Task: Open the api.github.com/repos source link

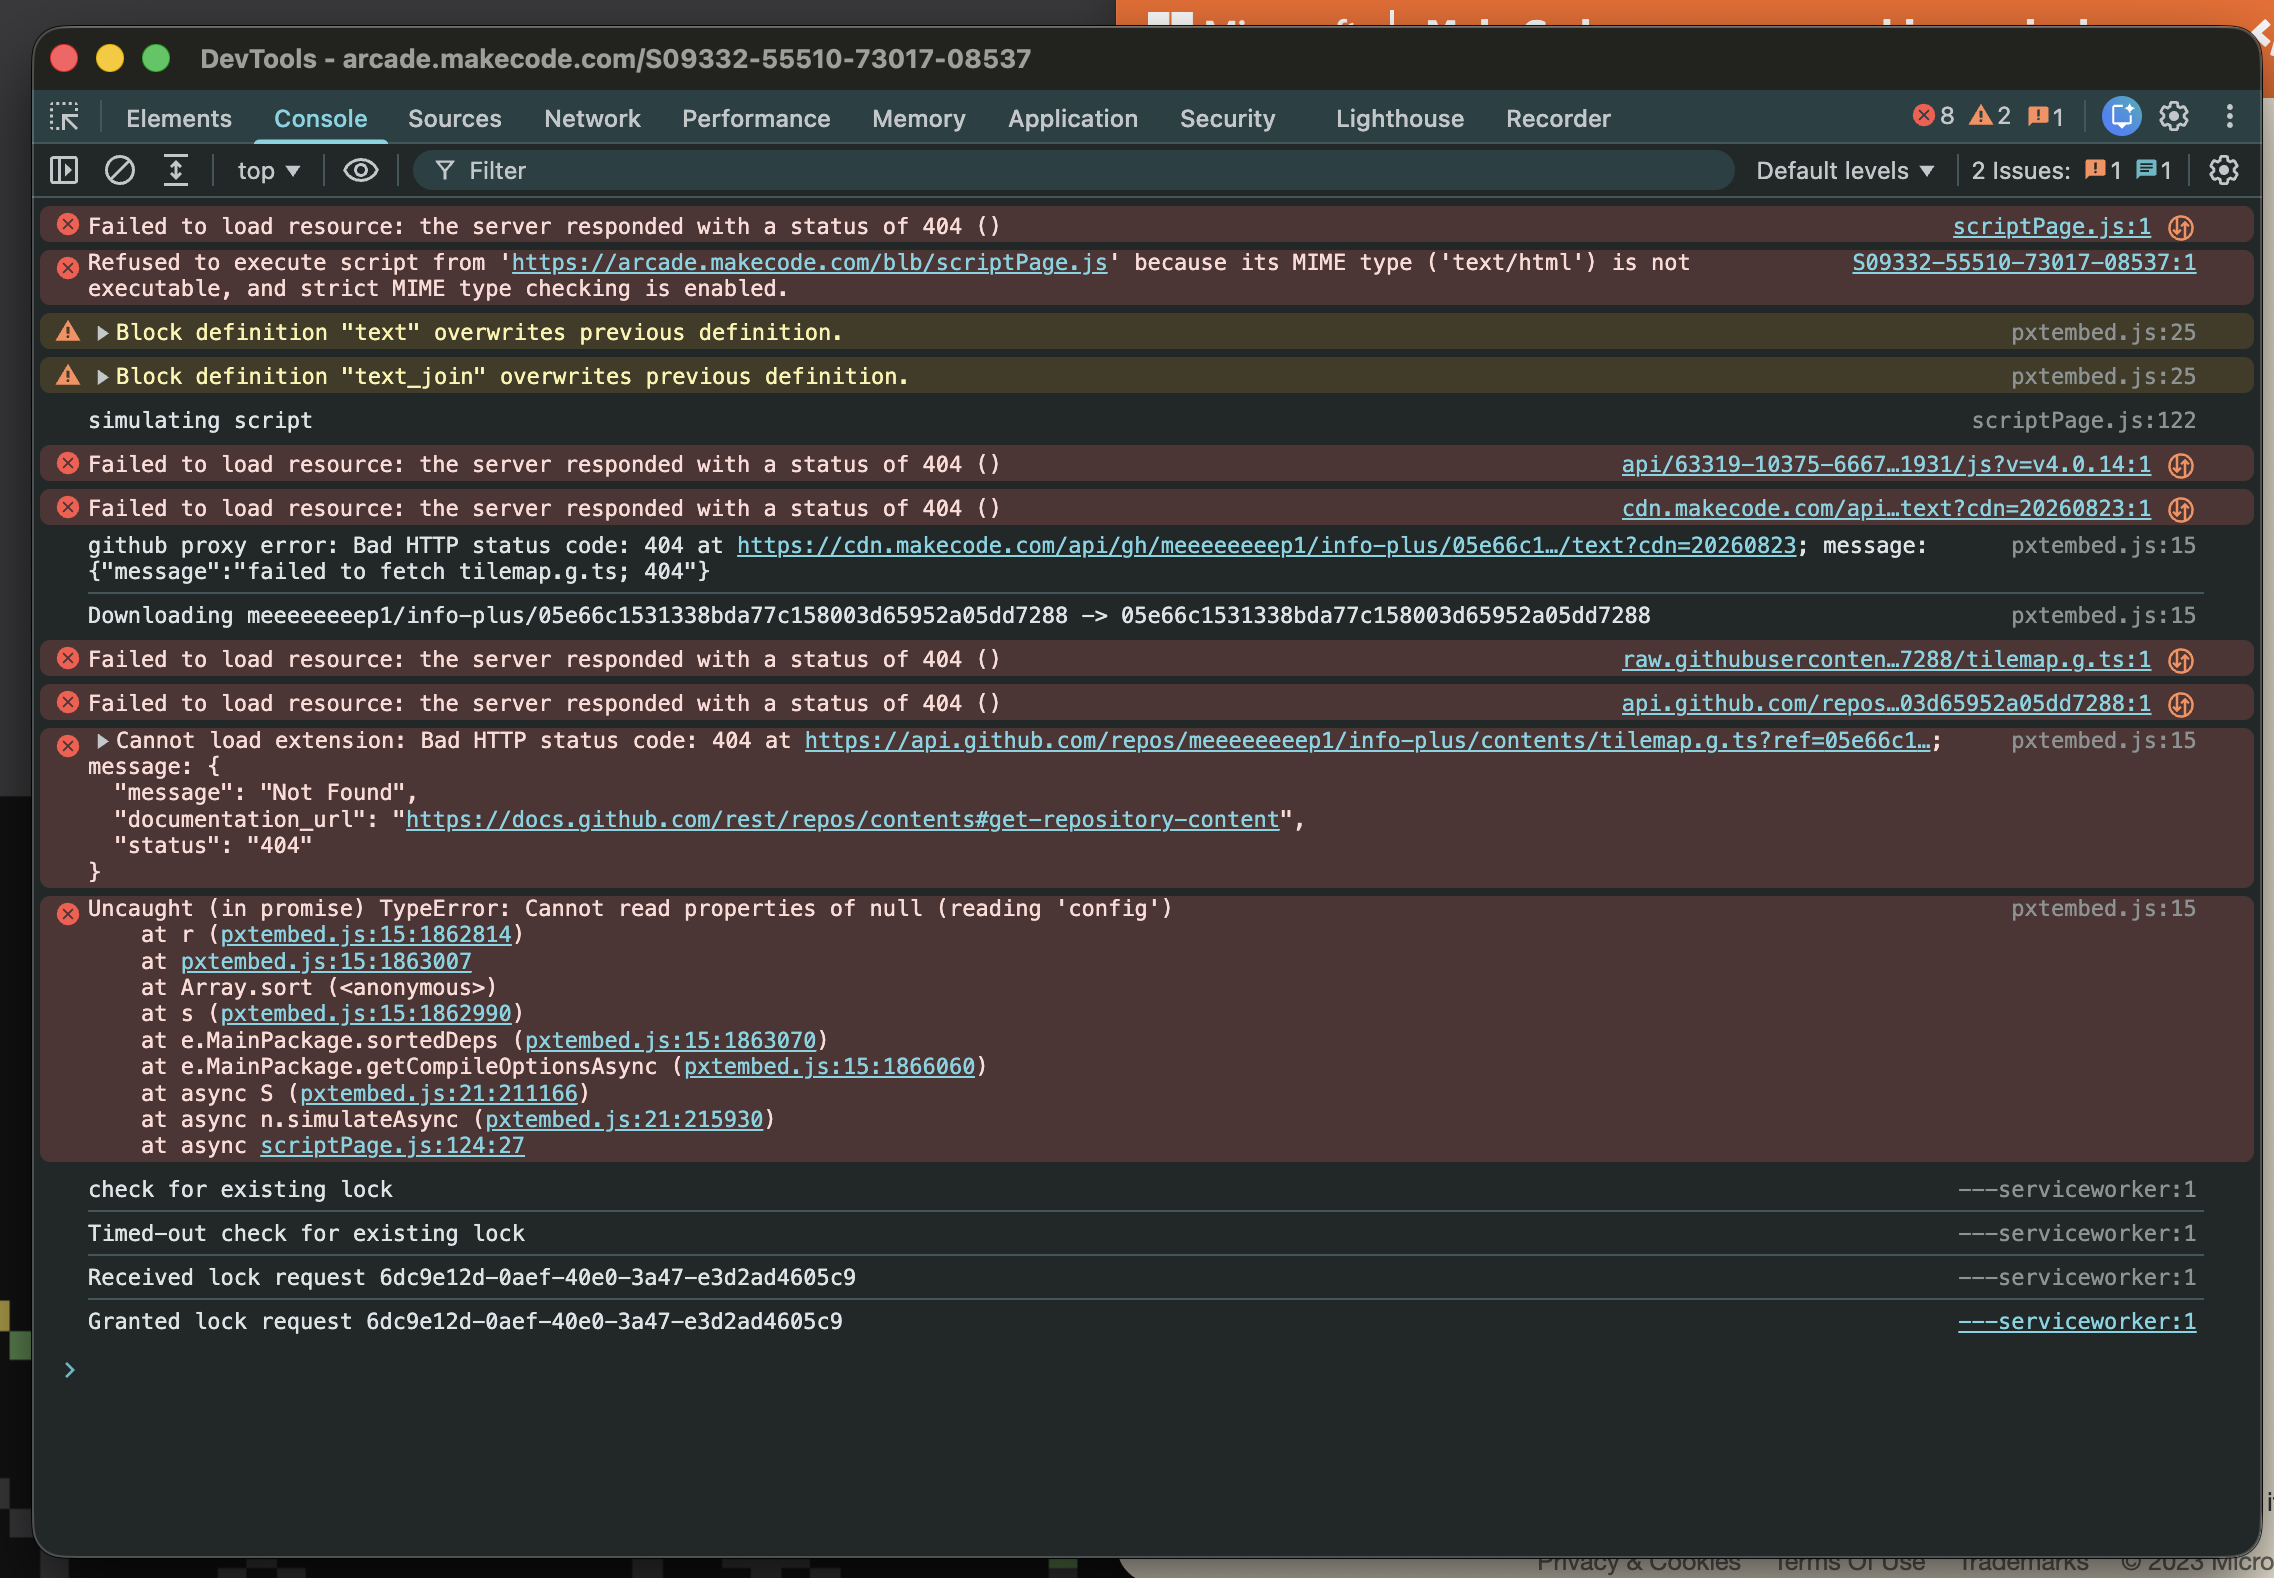Action: (1886, 704)
